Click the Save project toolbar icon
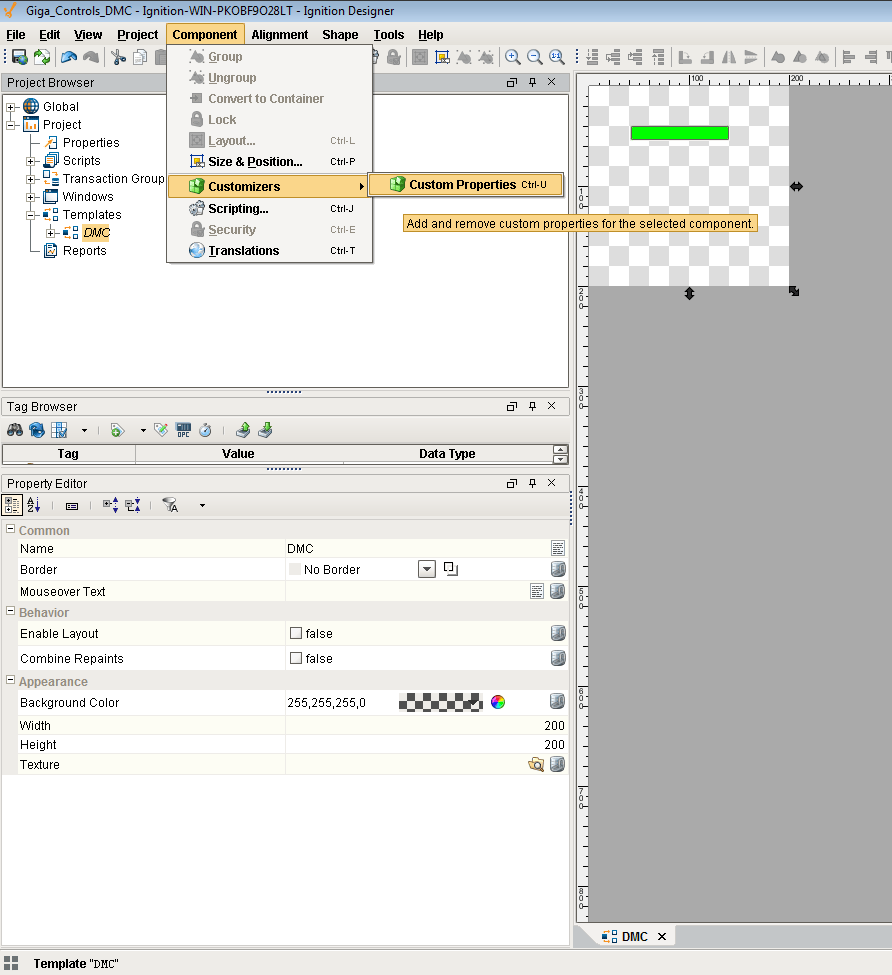The width and height of the screenshot is (892, 975). (19, 58)
